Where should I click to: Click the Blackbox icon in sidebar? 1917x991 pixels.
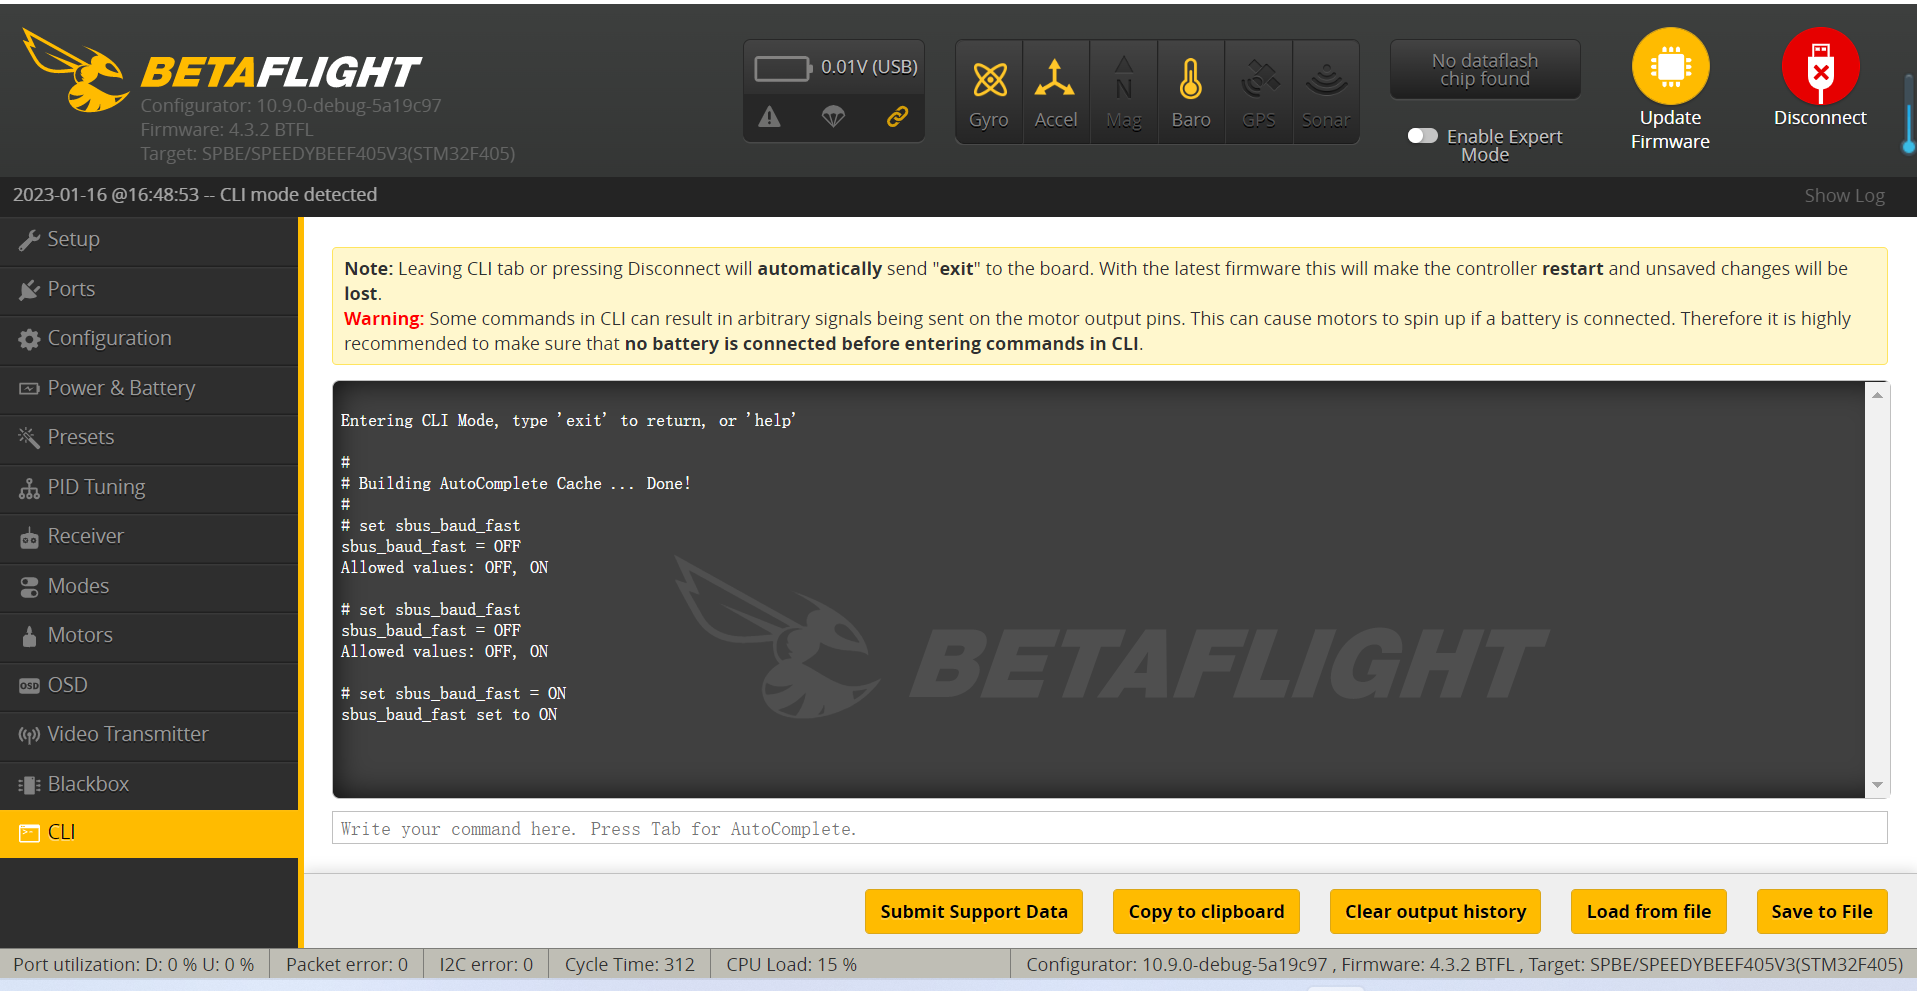point(29,785)
